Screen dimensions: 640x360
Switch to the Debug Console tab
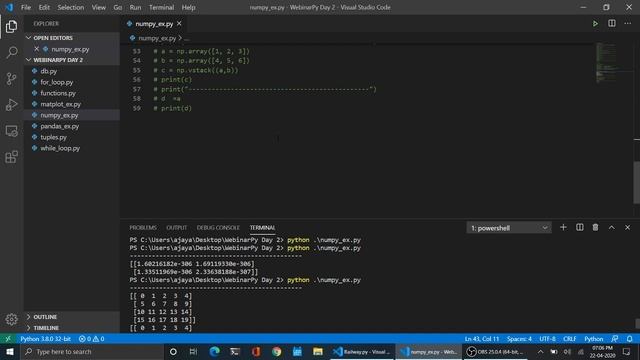[x=218, y=227]
